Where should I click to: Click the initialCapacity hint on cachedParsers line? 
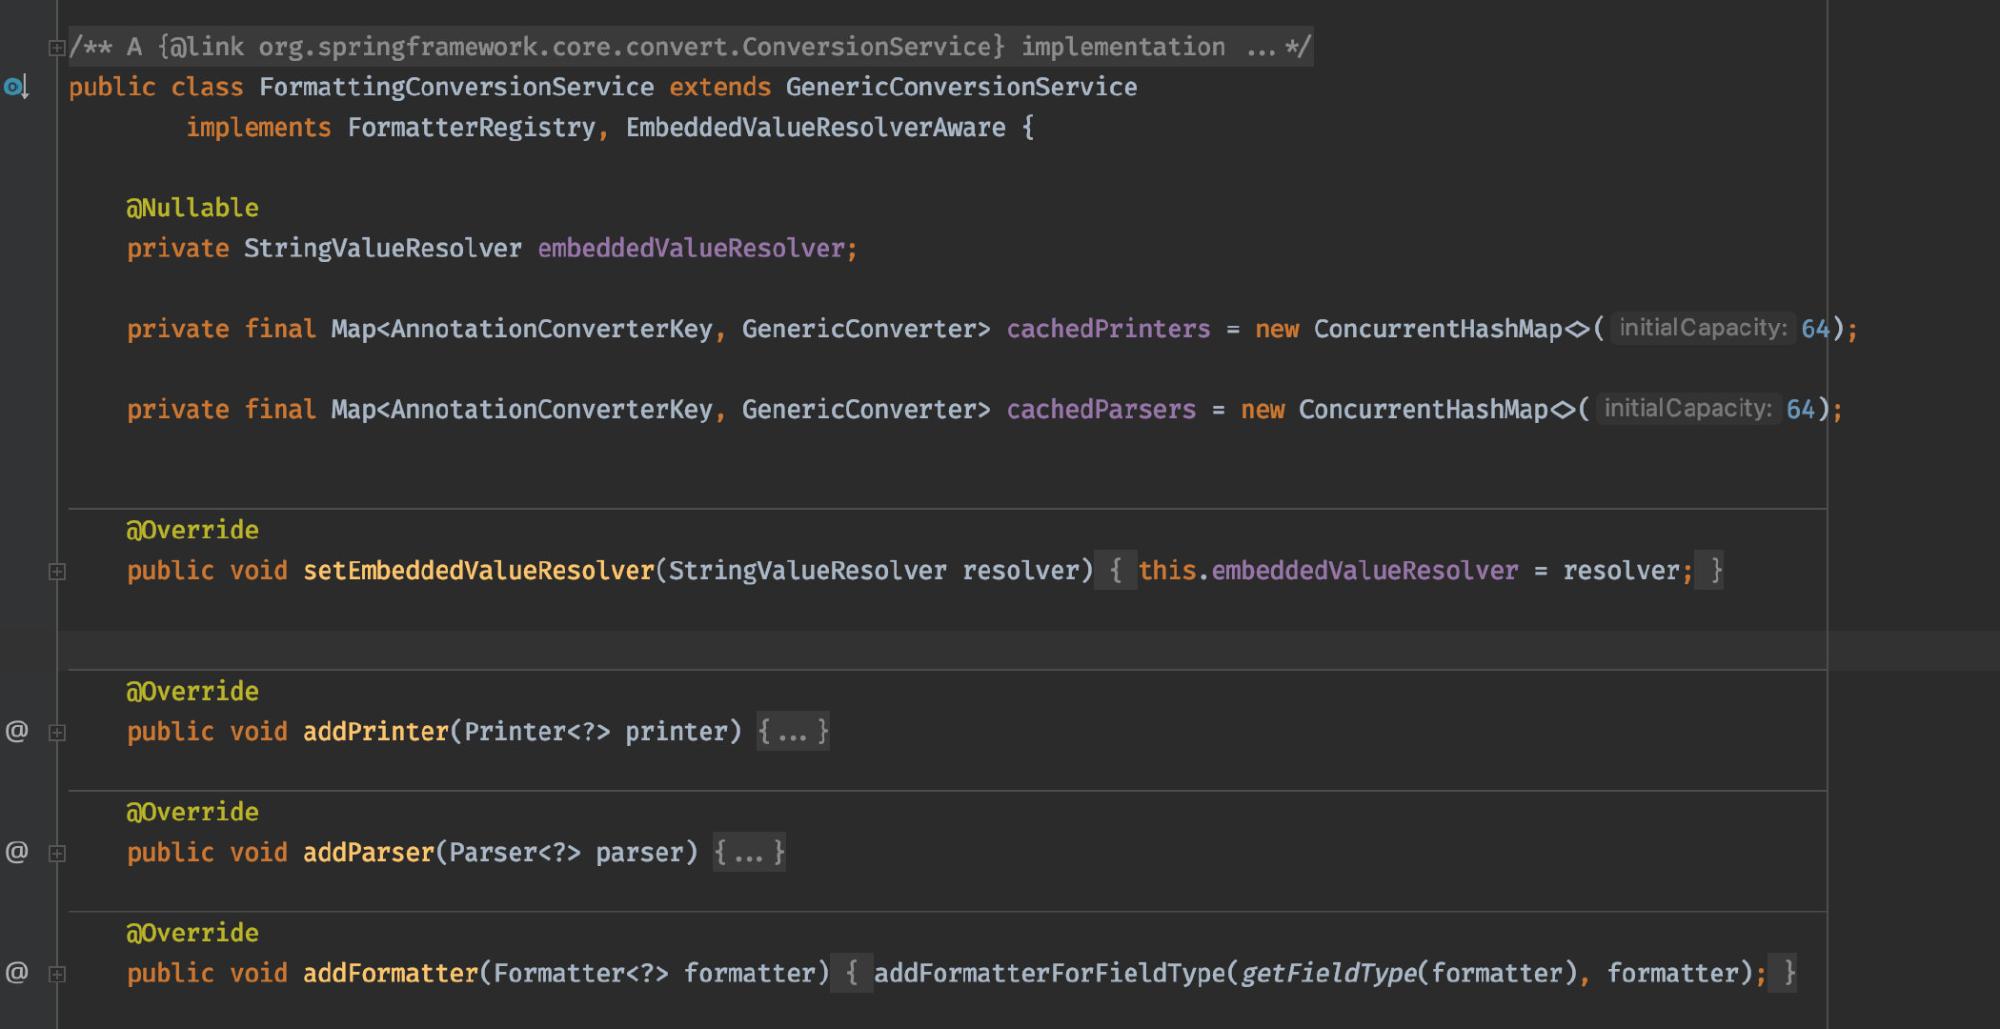1688,408
